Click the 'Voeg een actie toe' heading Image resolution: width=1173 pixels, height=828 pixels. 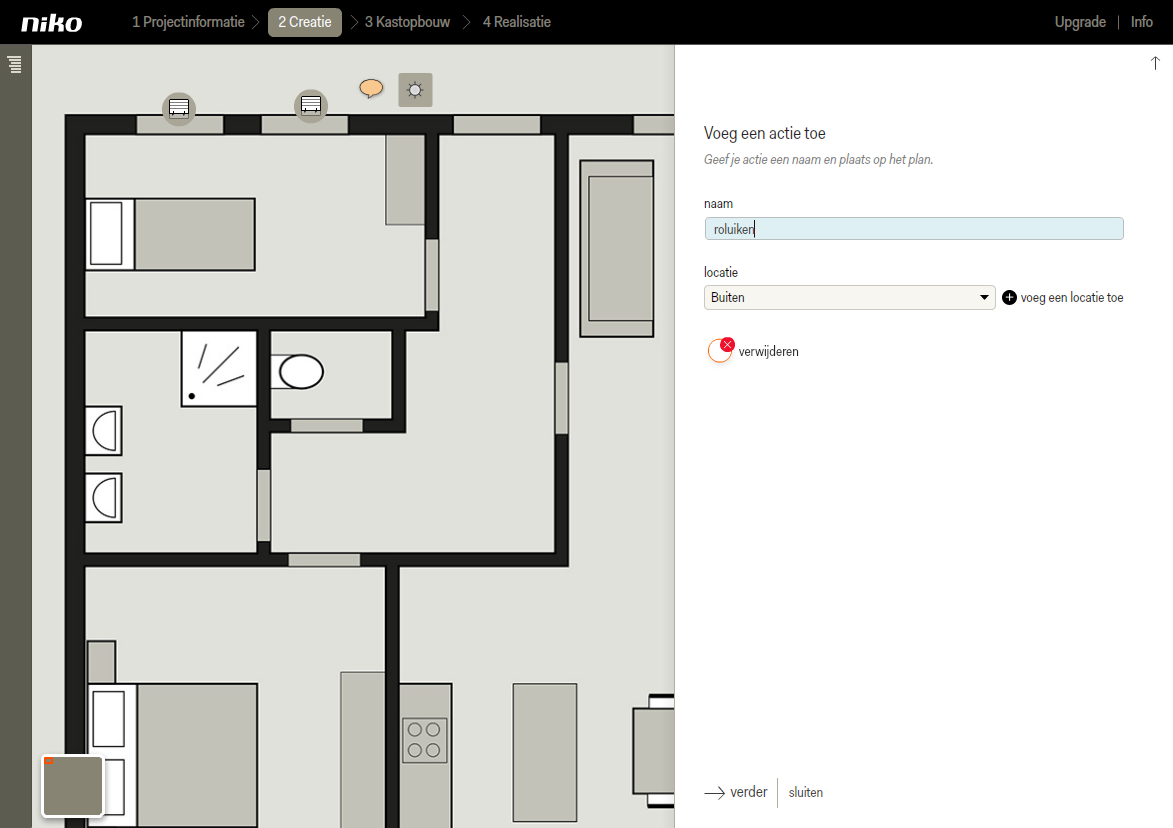765,133
